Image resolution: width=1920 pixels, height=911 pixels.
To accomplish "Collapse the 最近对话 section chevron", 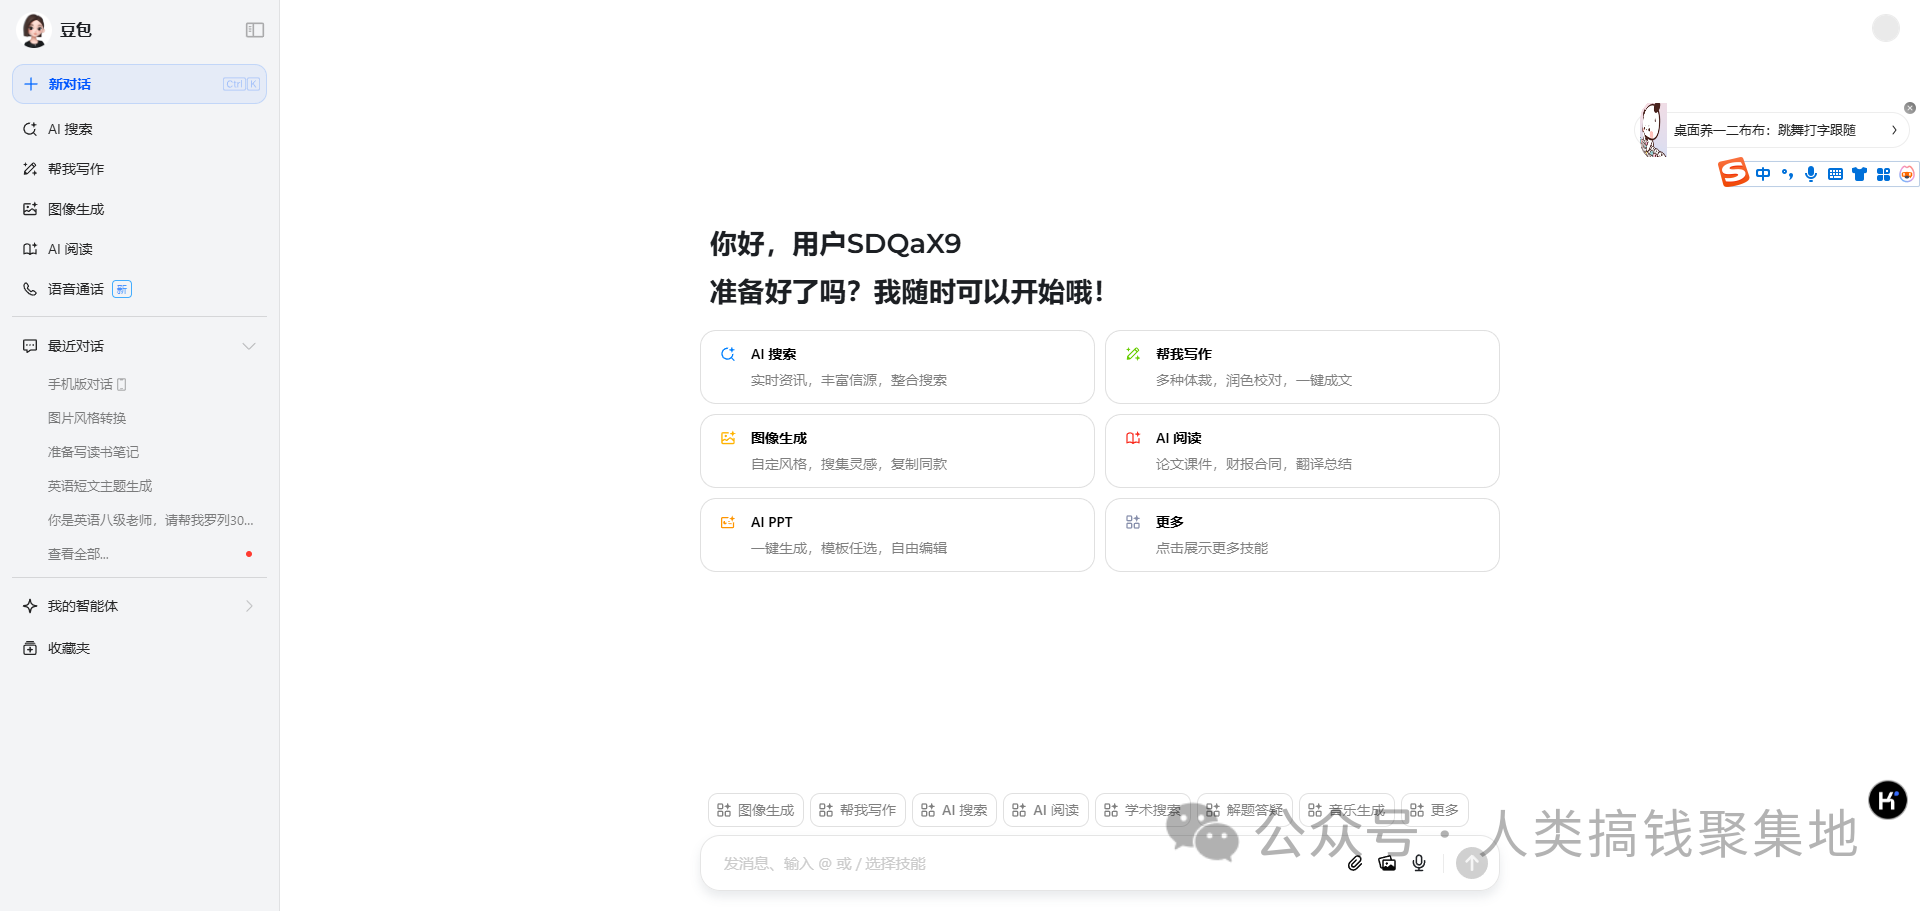I will 248,345.
